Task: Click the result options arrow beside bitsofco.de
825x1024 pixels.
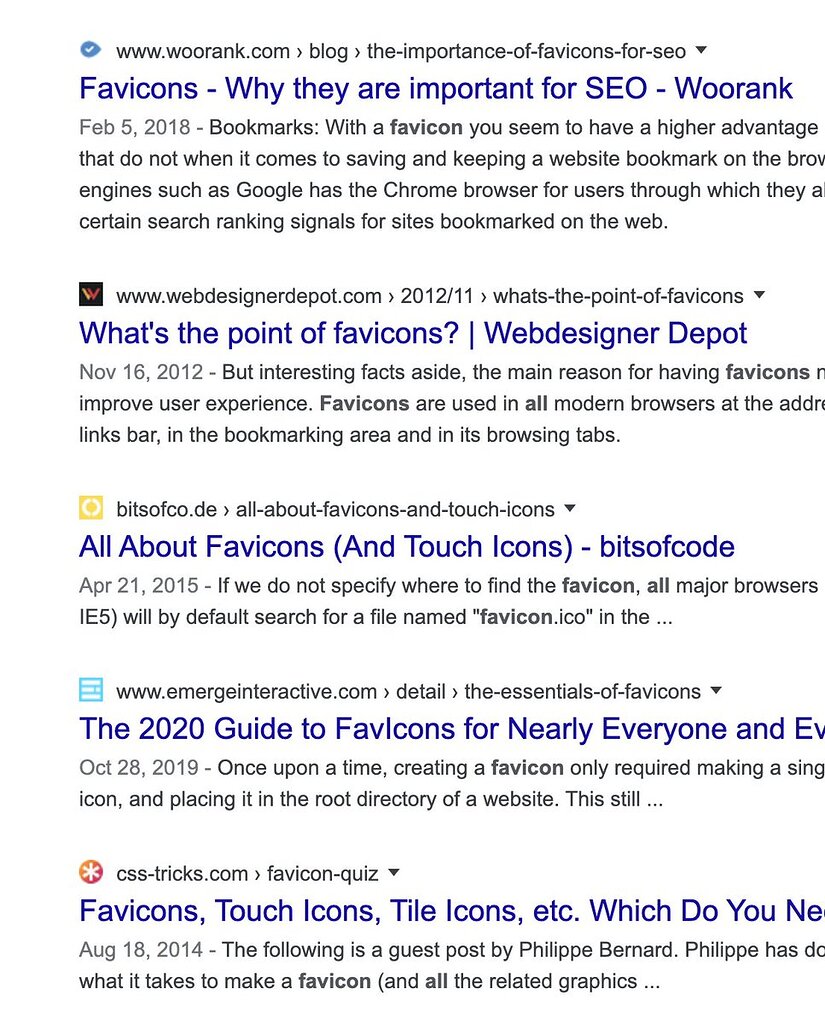Action: point(569,508)
